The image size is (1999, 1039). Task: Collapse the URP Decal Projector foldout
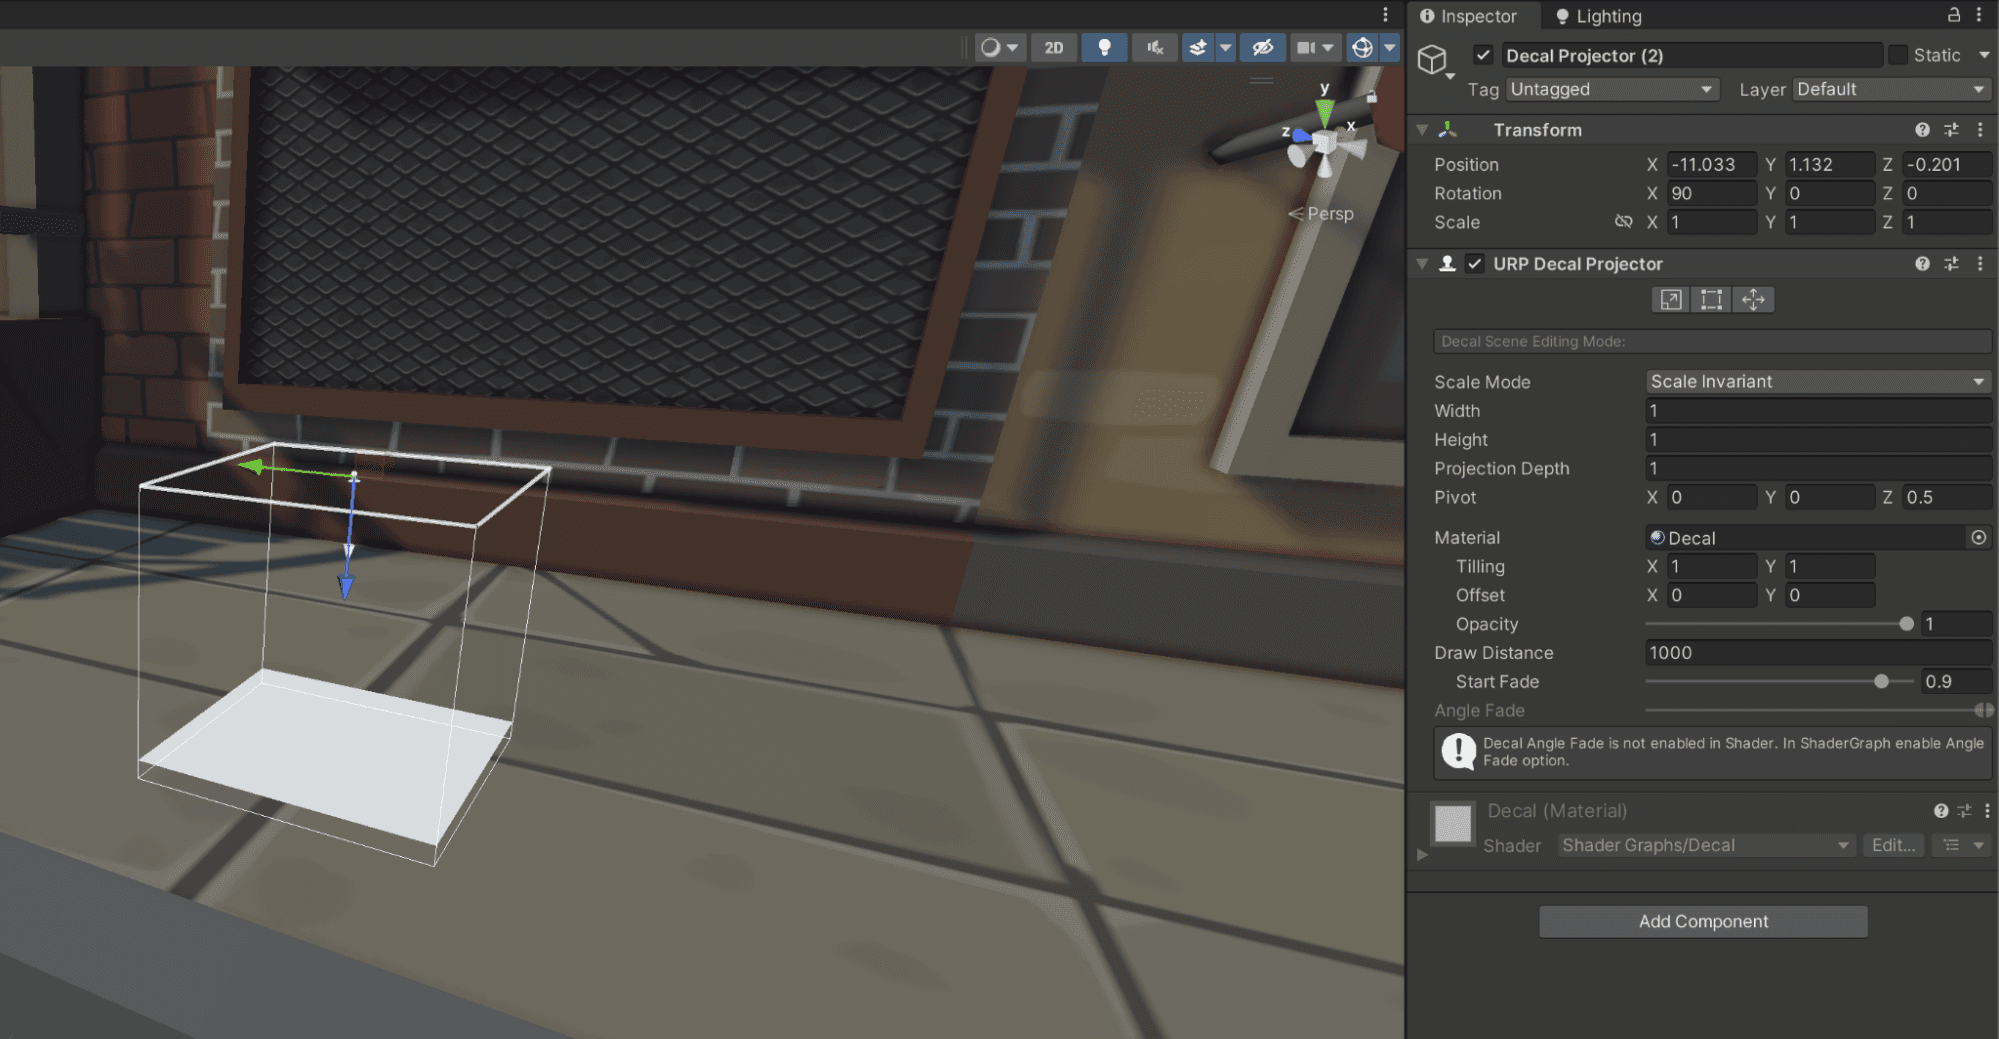point(1422,264)
